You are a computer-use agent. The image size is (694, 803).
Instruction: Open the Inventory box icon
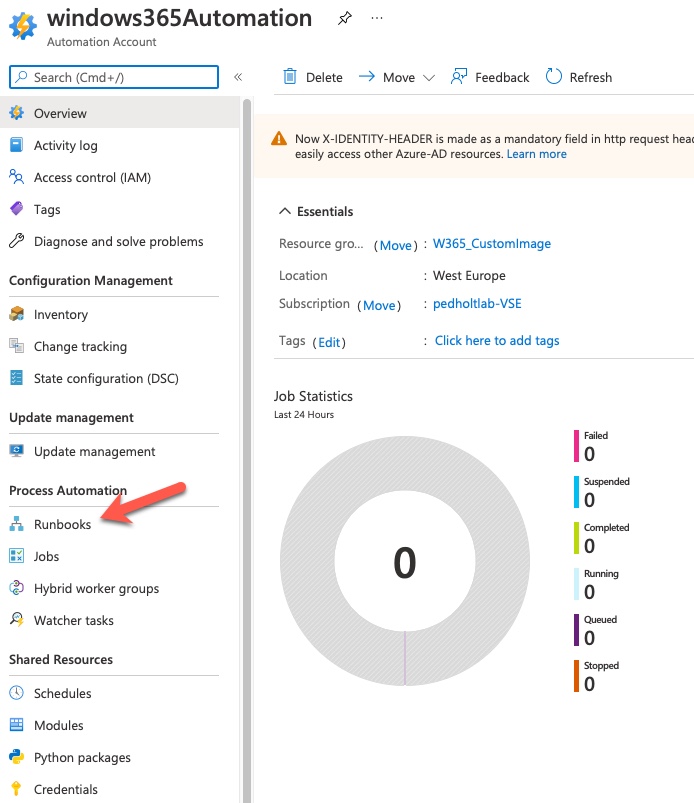click(16, 314)
